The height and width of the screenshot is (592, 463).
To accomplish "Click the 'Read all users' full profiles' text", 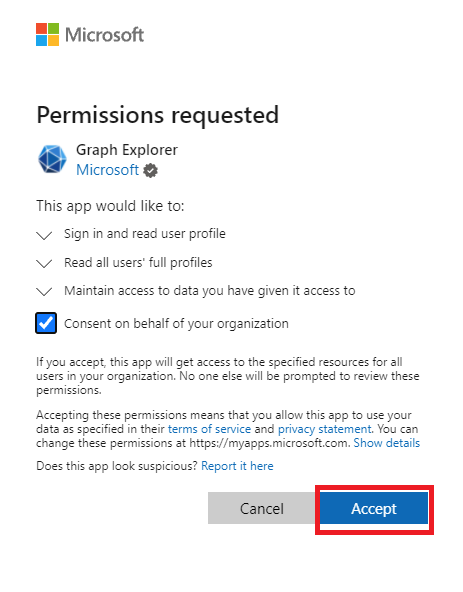I will [x=138, y=262].
